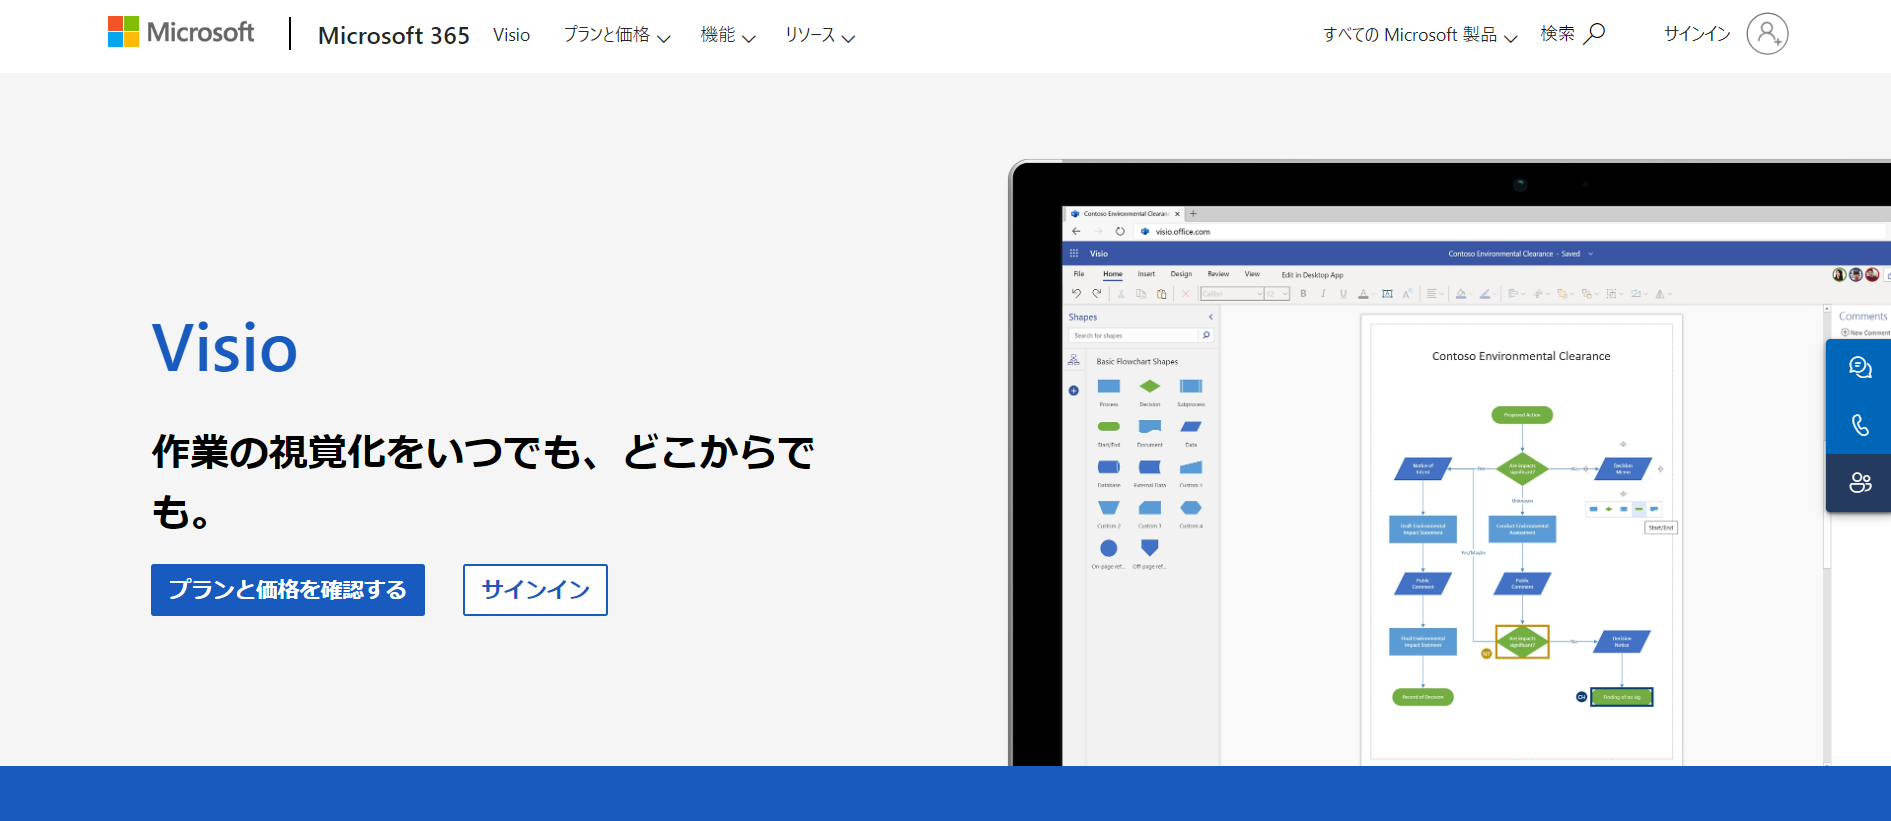Click the 検索 magnifier icon
This screenshot has width=1891, height=821.
(x=1595, y=33)
